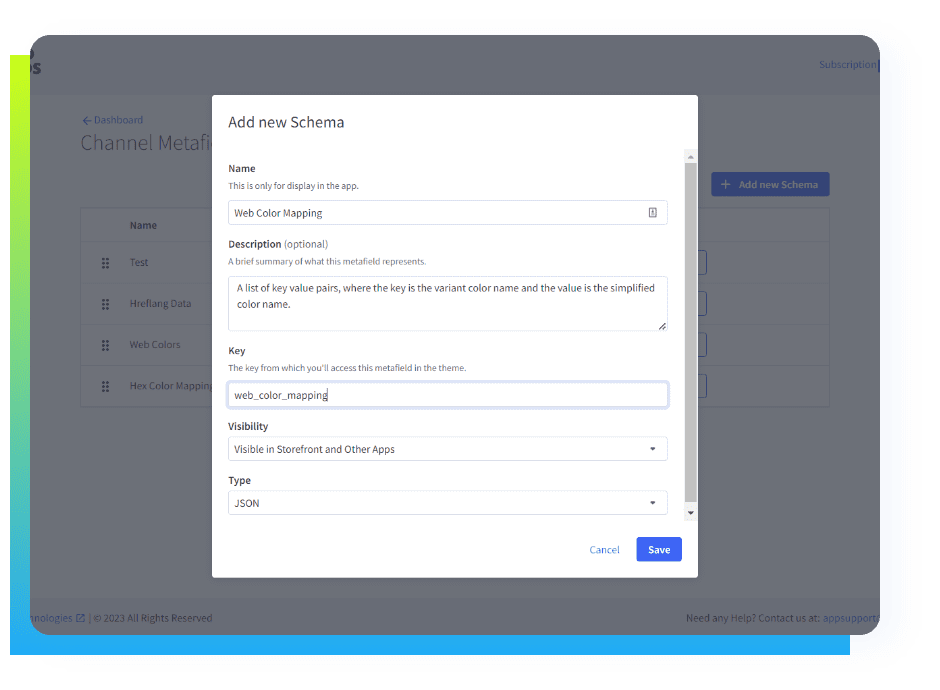Click the plus icon on Add new Schema

(x=726, y=185)
